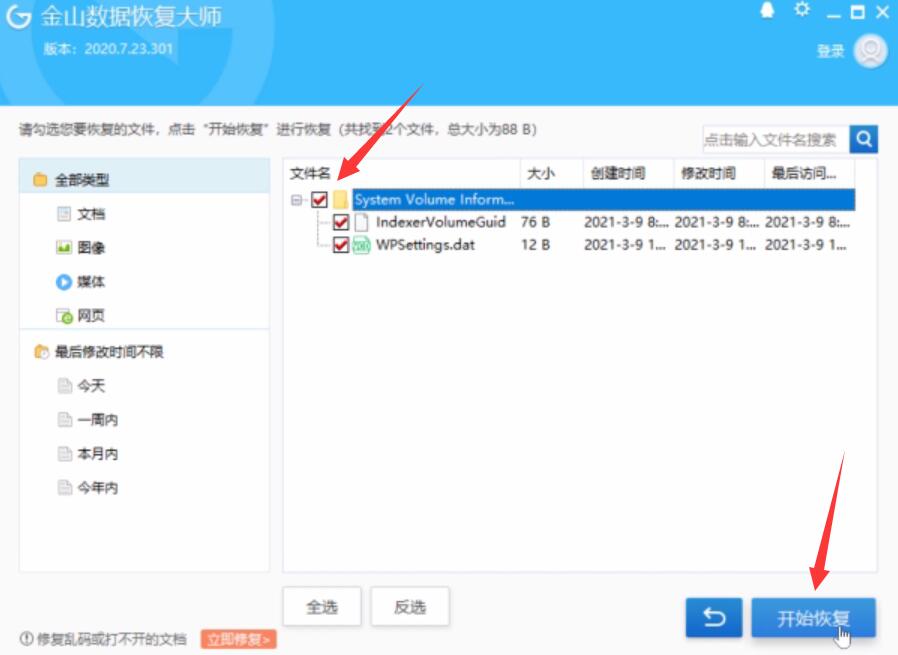Click the 登录 login link
Viewport: 898px width, 655px height.
(830, 52)
